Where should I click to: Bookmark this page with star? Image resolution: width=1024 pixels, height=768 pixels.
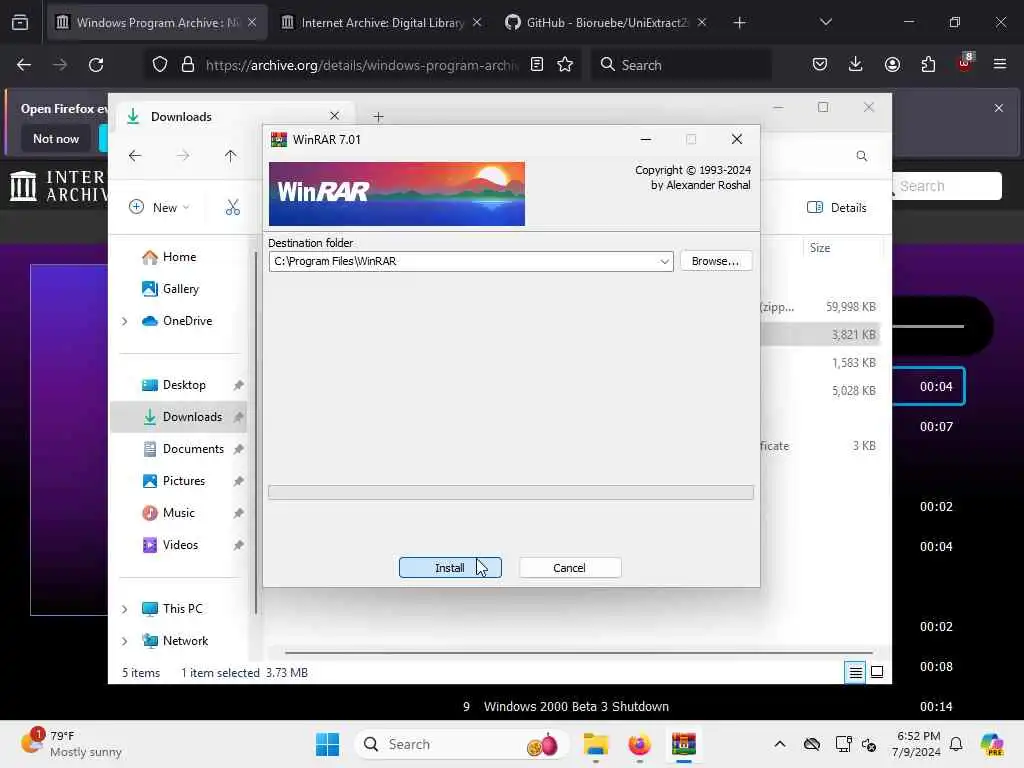[565, 65]
